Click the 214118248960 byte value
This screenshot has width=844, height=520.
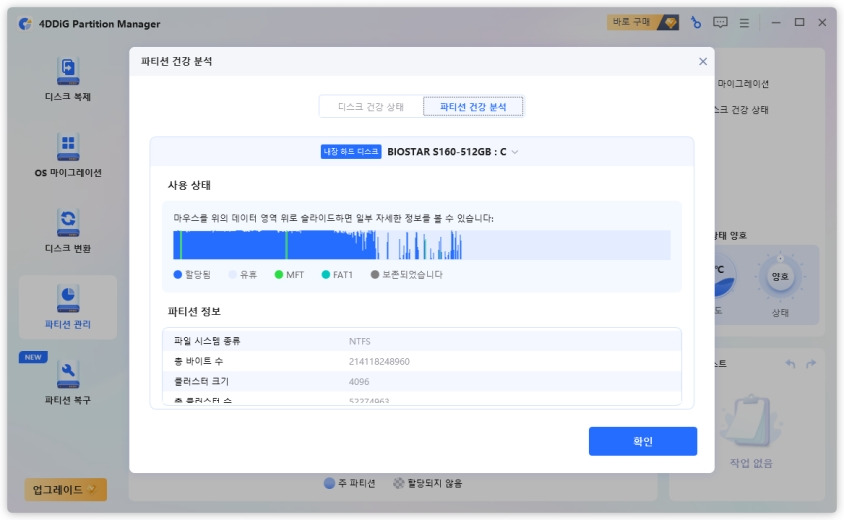coord(379,362)
